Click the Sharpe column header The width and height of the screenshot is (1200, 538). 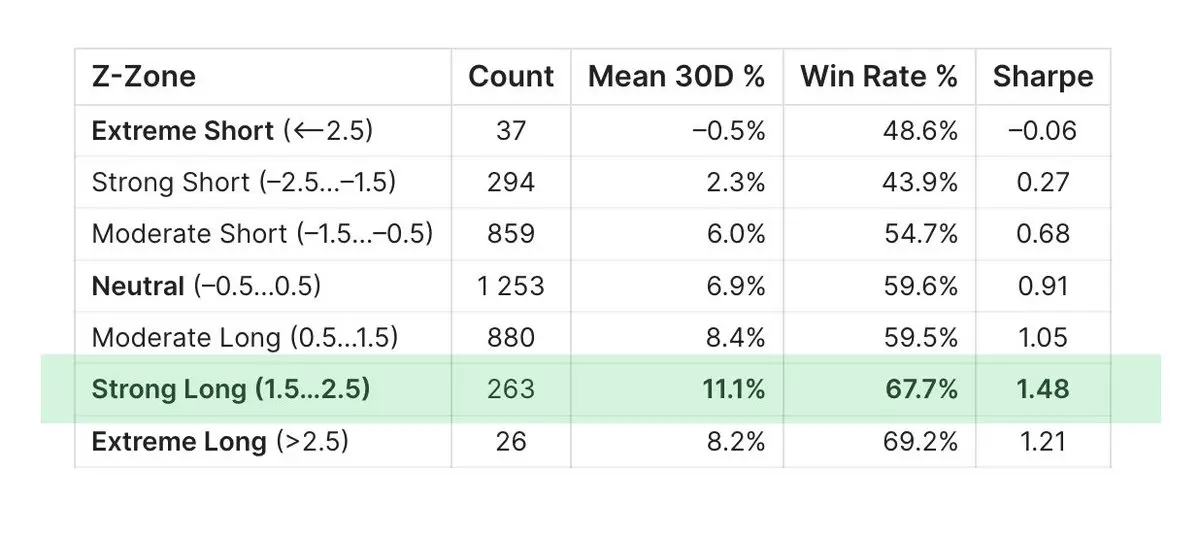tap(1043, 77)
